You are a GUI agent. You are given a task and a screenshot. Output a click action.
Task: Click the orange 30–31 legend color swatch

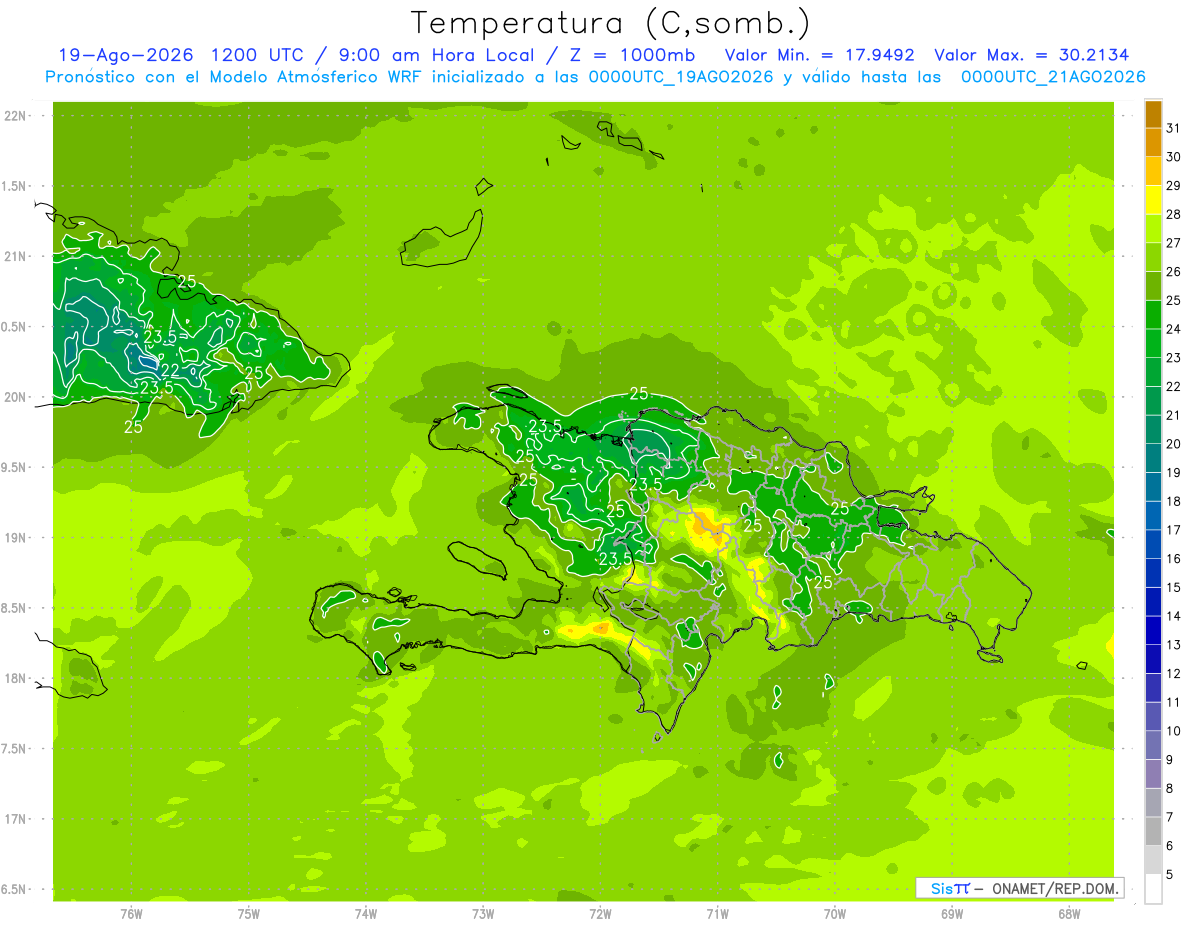click(1153, 142)
